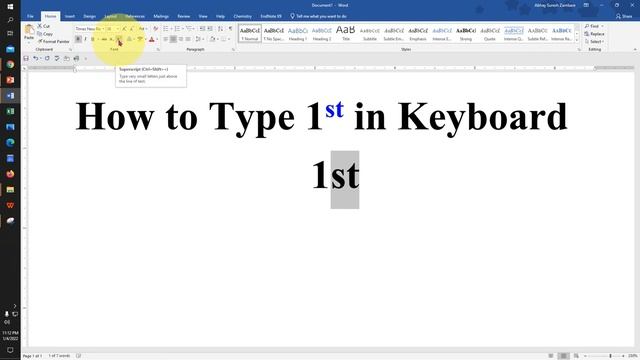Open Microsoft Edge from taskbar
640x360 pixels.
pos(10,142)
